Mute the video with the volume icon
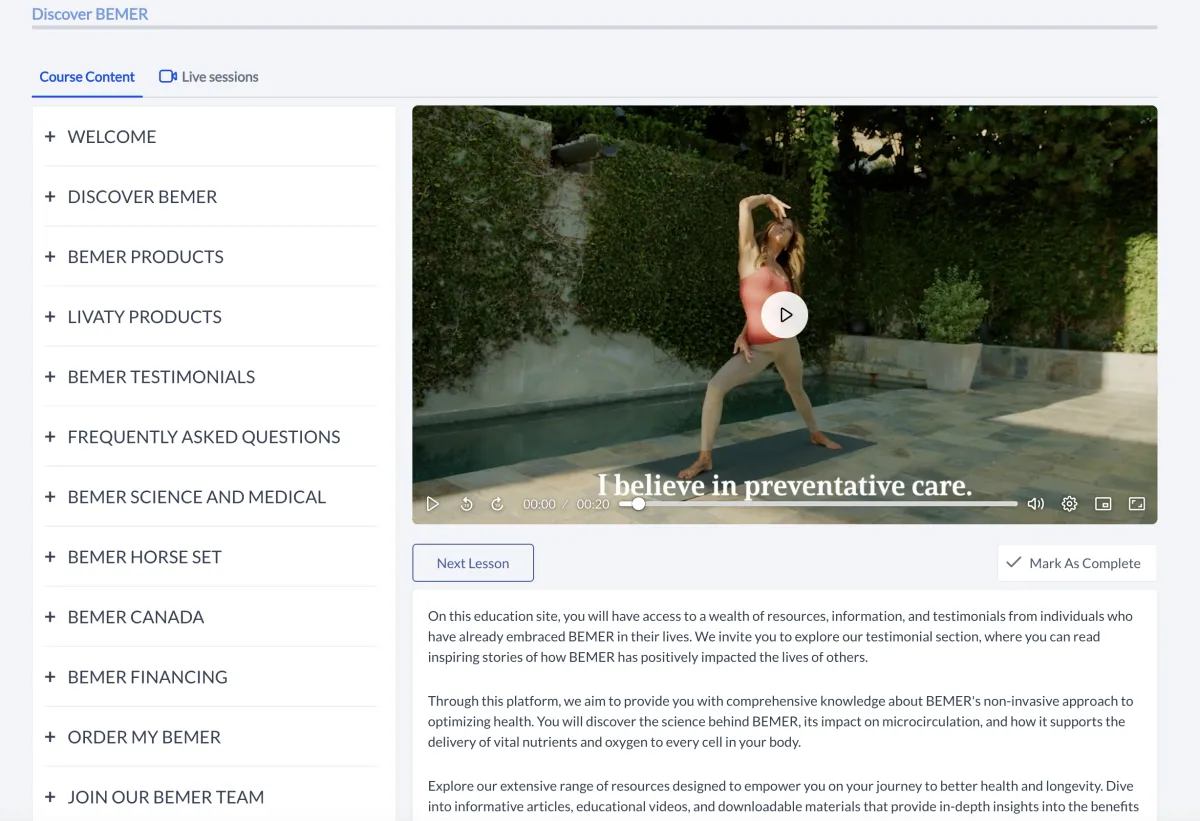This screenshot has height=821, width=1200. [1036, 504]
